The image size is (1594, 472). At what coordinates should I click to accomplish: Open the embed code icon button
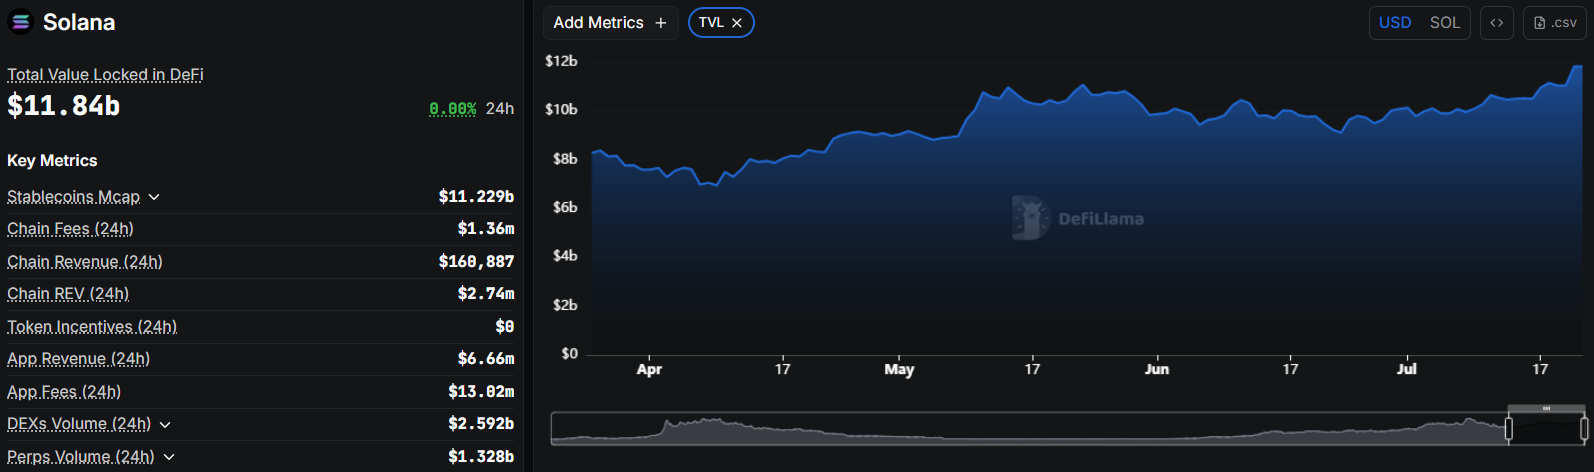click(1496, 23)
